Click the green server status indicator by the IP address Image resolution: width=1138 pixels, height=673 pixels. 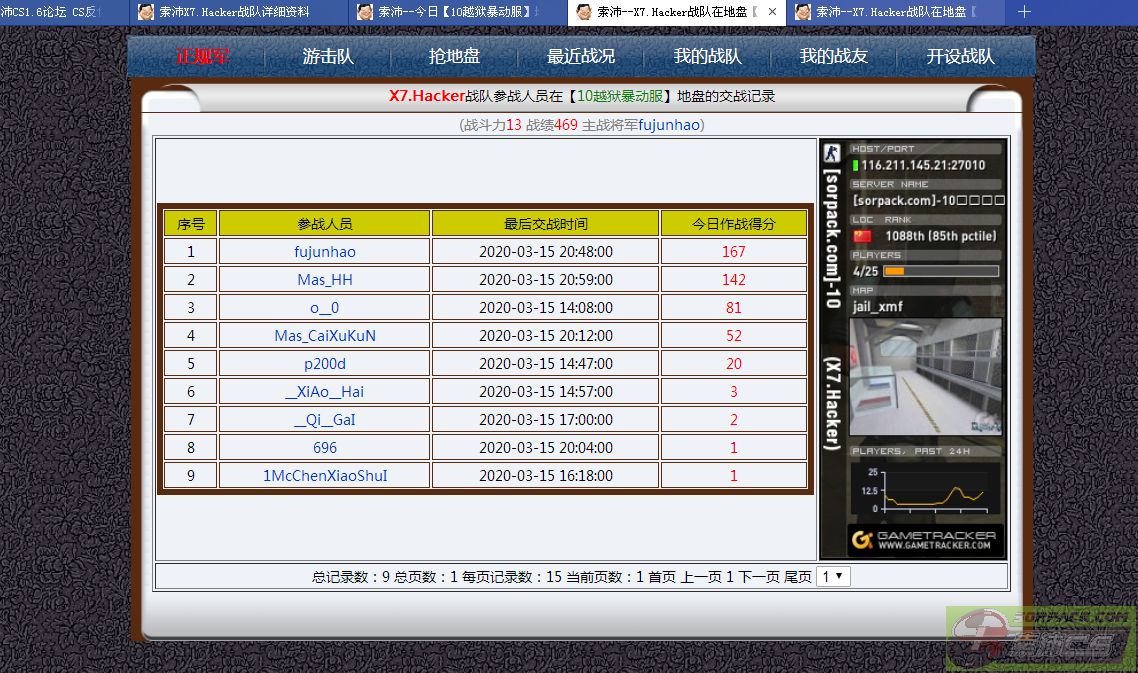tap(855, 165)
